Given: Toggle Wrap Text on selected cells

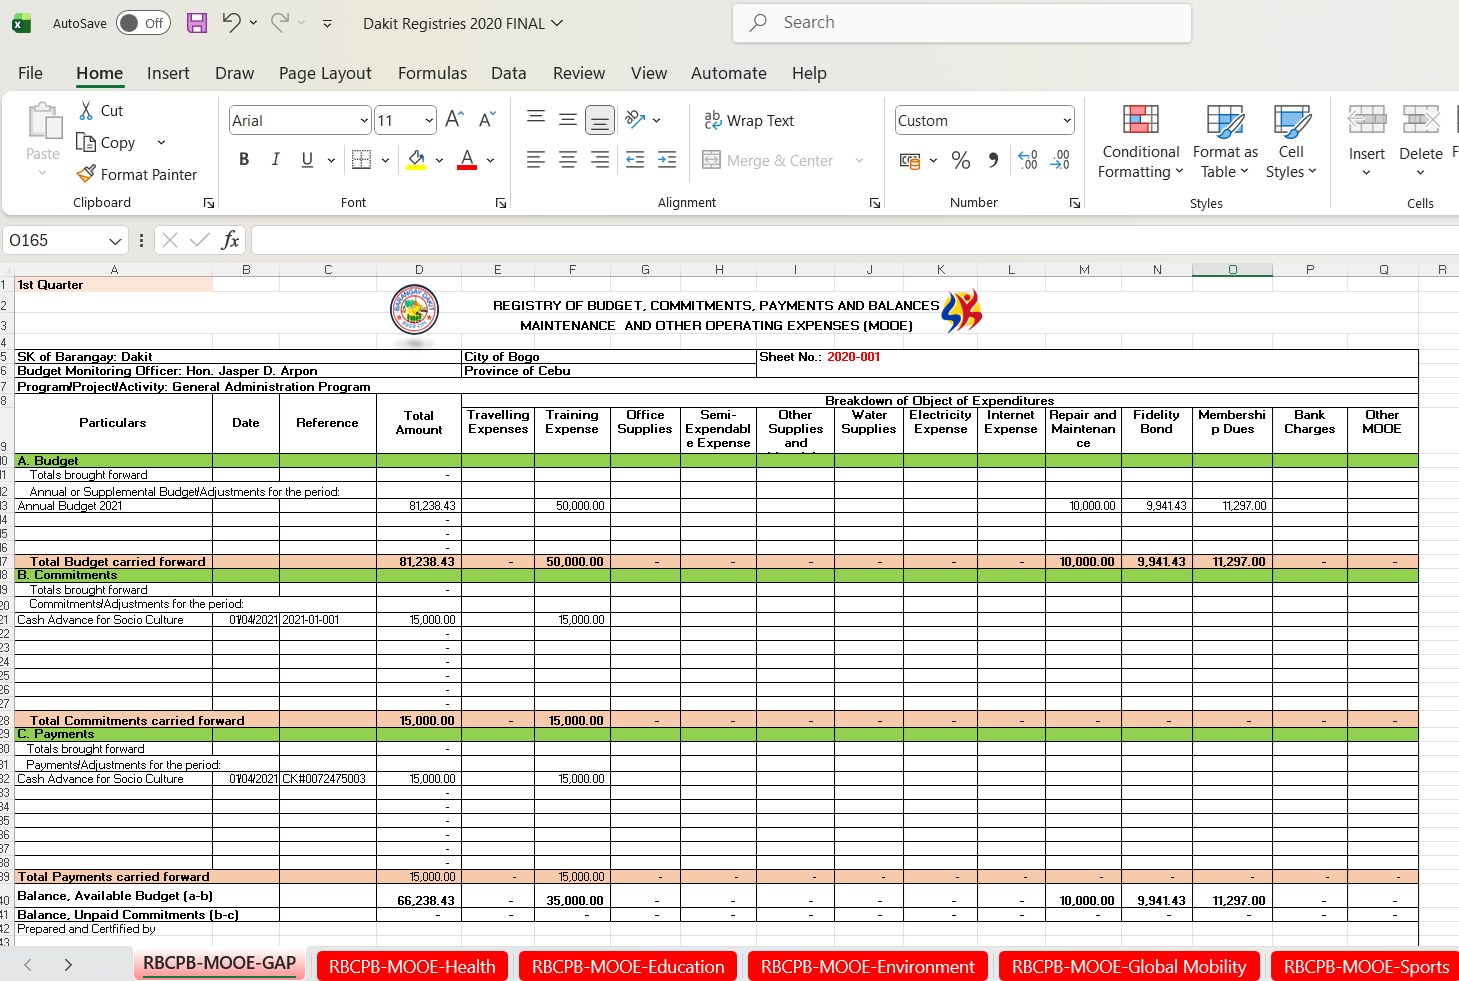Looking at the screenshot, I should click(x=749, y=120).
